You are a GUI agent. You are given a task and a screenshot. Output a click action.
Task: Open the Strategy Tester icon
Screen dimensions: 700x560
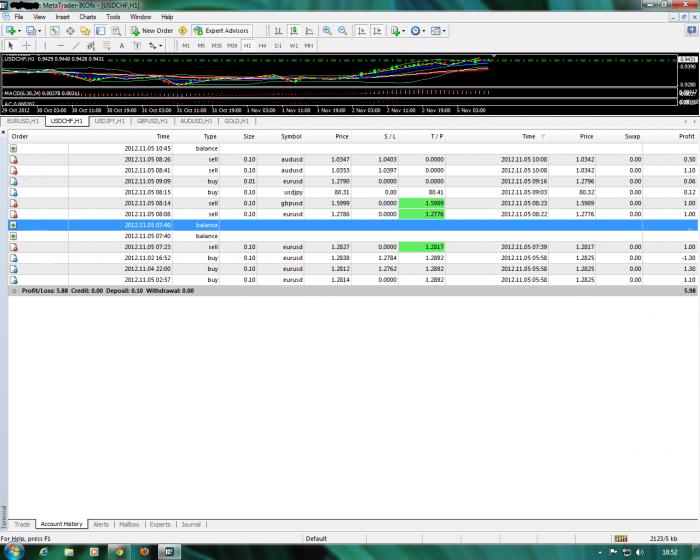point(116,31)
